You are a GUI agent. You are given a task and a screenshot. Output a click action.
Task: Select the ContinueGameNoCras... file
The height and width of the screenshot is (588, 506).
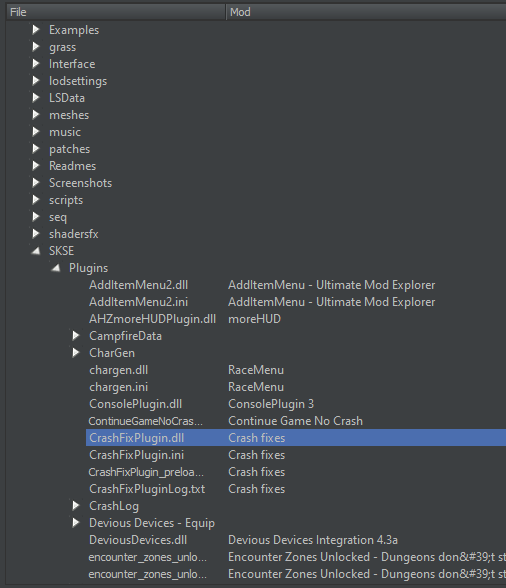(x=146, y=421)
